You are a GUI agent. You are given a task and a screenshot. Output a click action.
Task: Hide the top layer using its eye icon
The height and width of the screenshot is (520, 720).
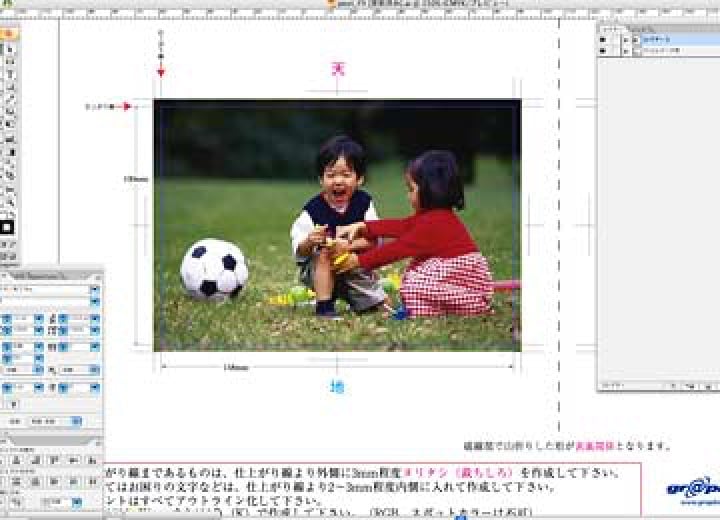click(603, 39)
